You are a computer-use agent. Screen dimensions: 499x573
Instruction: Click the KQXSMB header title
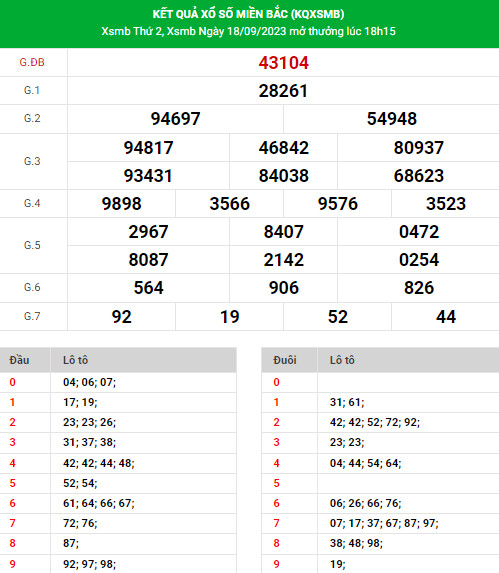[x=248, y=14]
